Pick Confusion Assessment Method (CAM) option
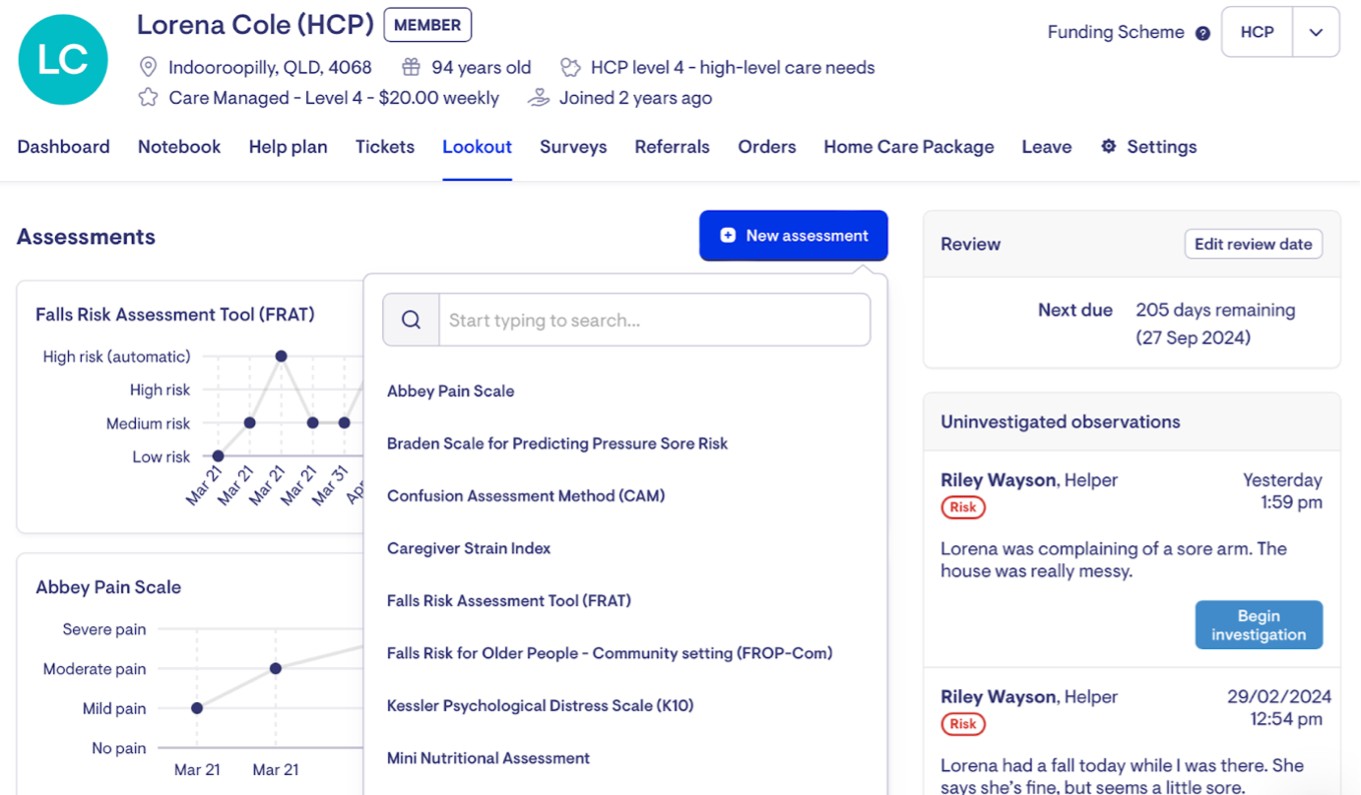The width and height of the screenshot is (1361, 795). click(x=525, y=496)
